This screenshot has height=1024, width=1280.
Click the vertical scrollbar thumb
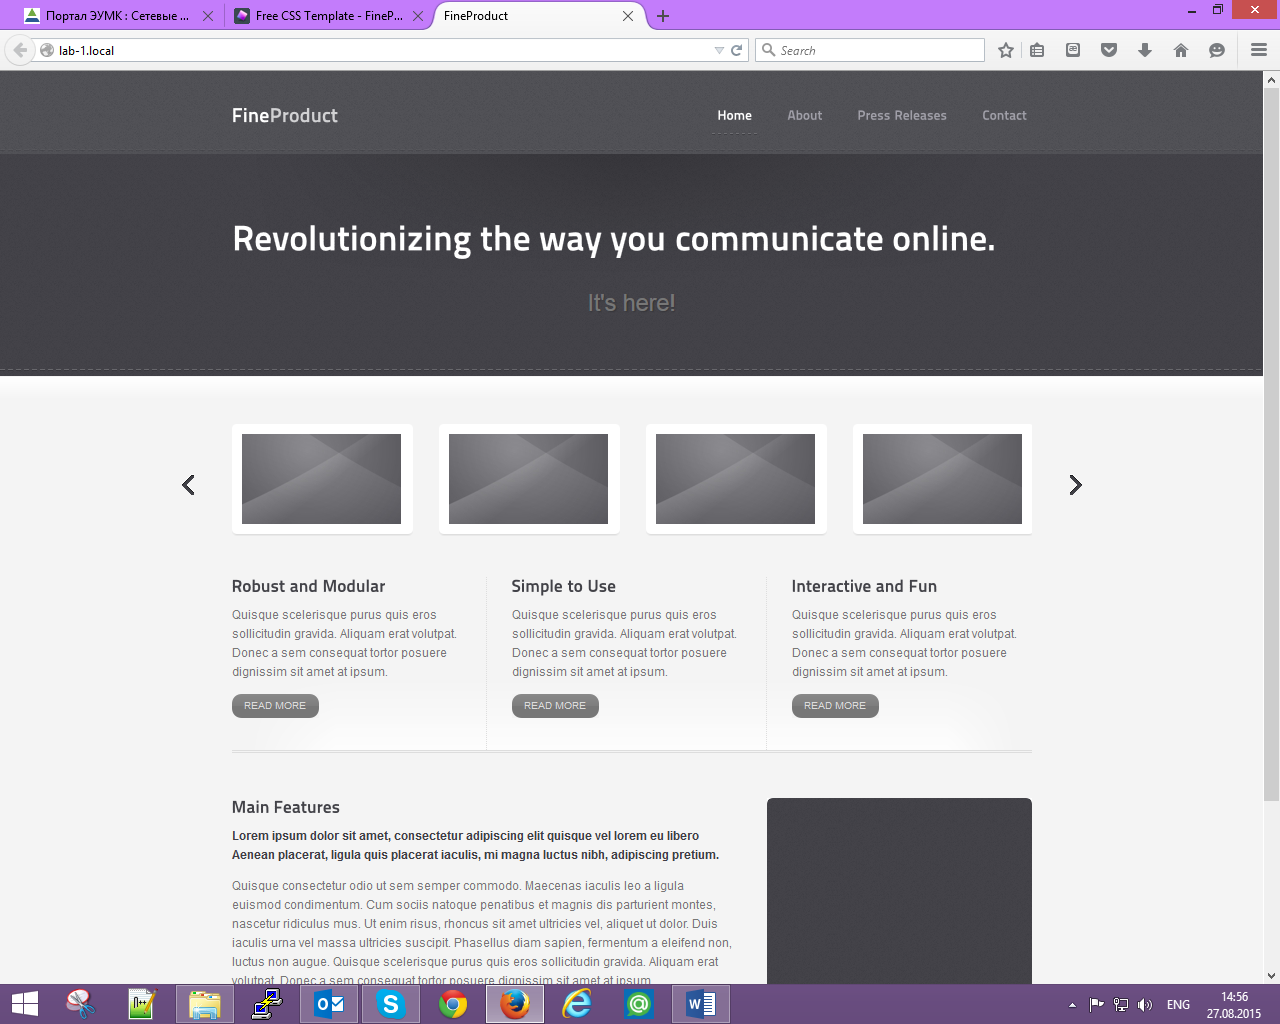coord(1271,444)
